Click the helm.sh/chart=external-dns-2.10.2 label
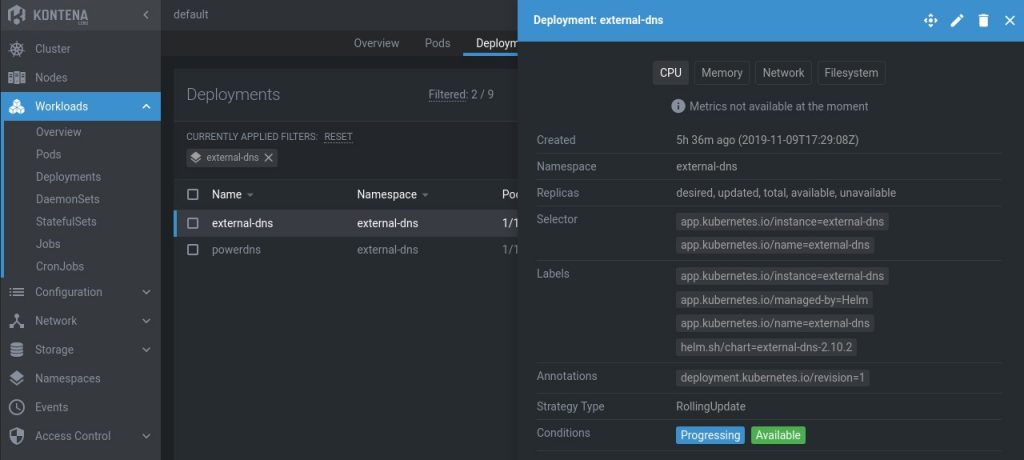 766,348
